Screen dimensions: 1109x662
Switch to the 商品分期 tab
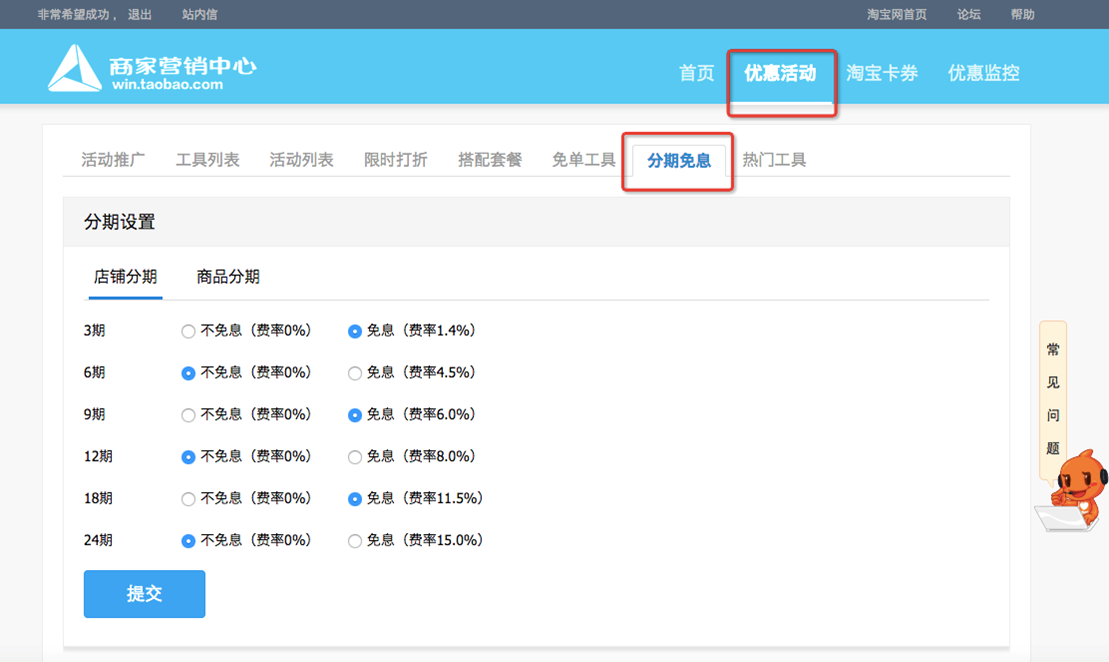tap(228, 277)
